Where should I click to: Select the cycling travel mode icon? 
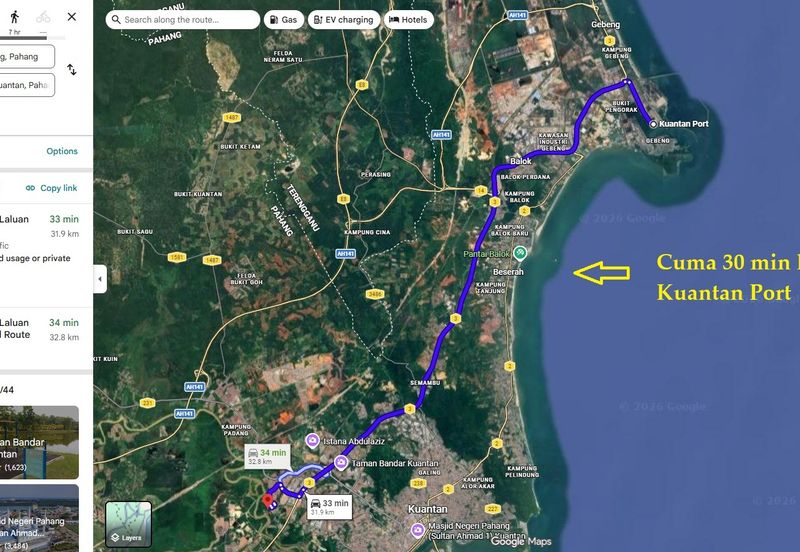pyautogui.click(x=43, y=16)
